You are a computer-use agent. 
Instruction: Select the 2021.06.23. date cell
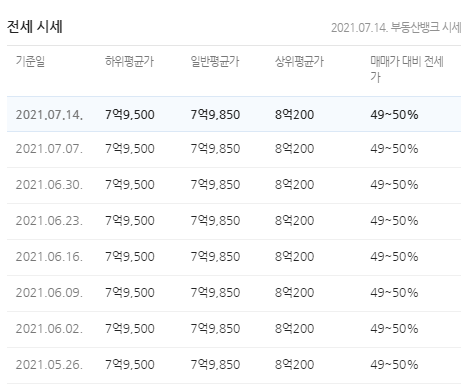click(49, 221)
